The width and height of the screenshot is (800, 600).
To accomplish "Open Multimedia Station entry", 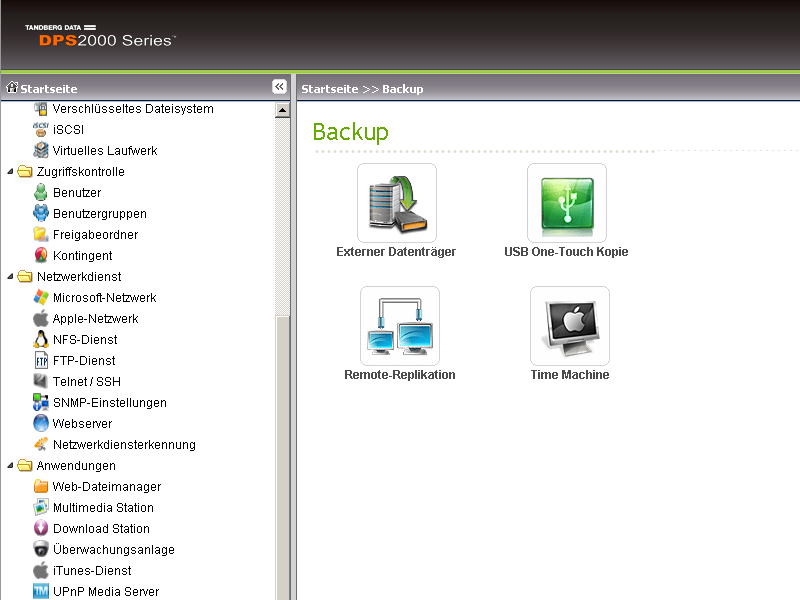I will [x=103, y=508].
